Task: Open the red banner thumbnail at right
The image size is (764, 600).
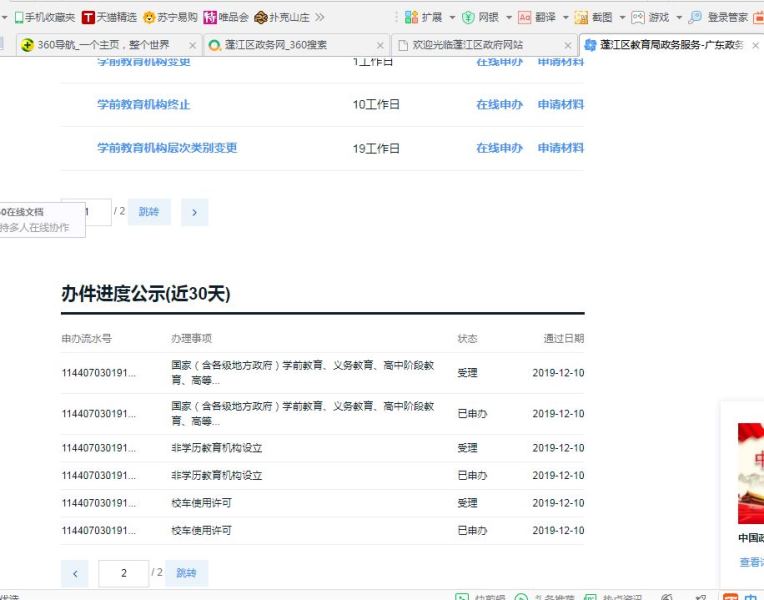Action: 751,473
